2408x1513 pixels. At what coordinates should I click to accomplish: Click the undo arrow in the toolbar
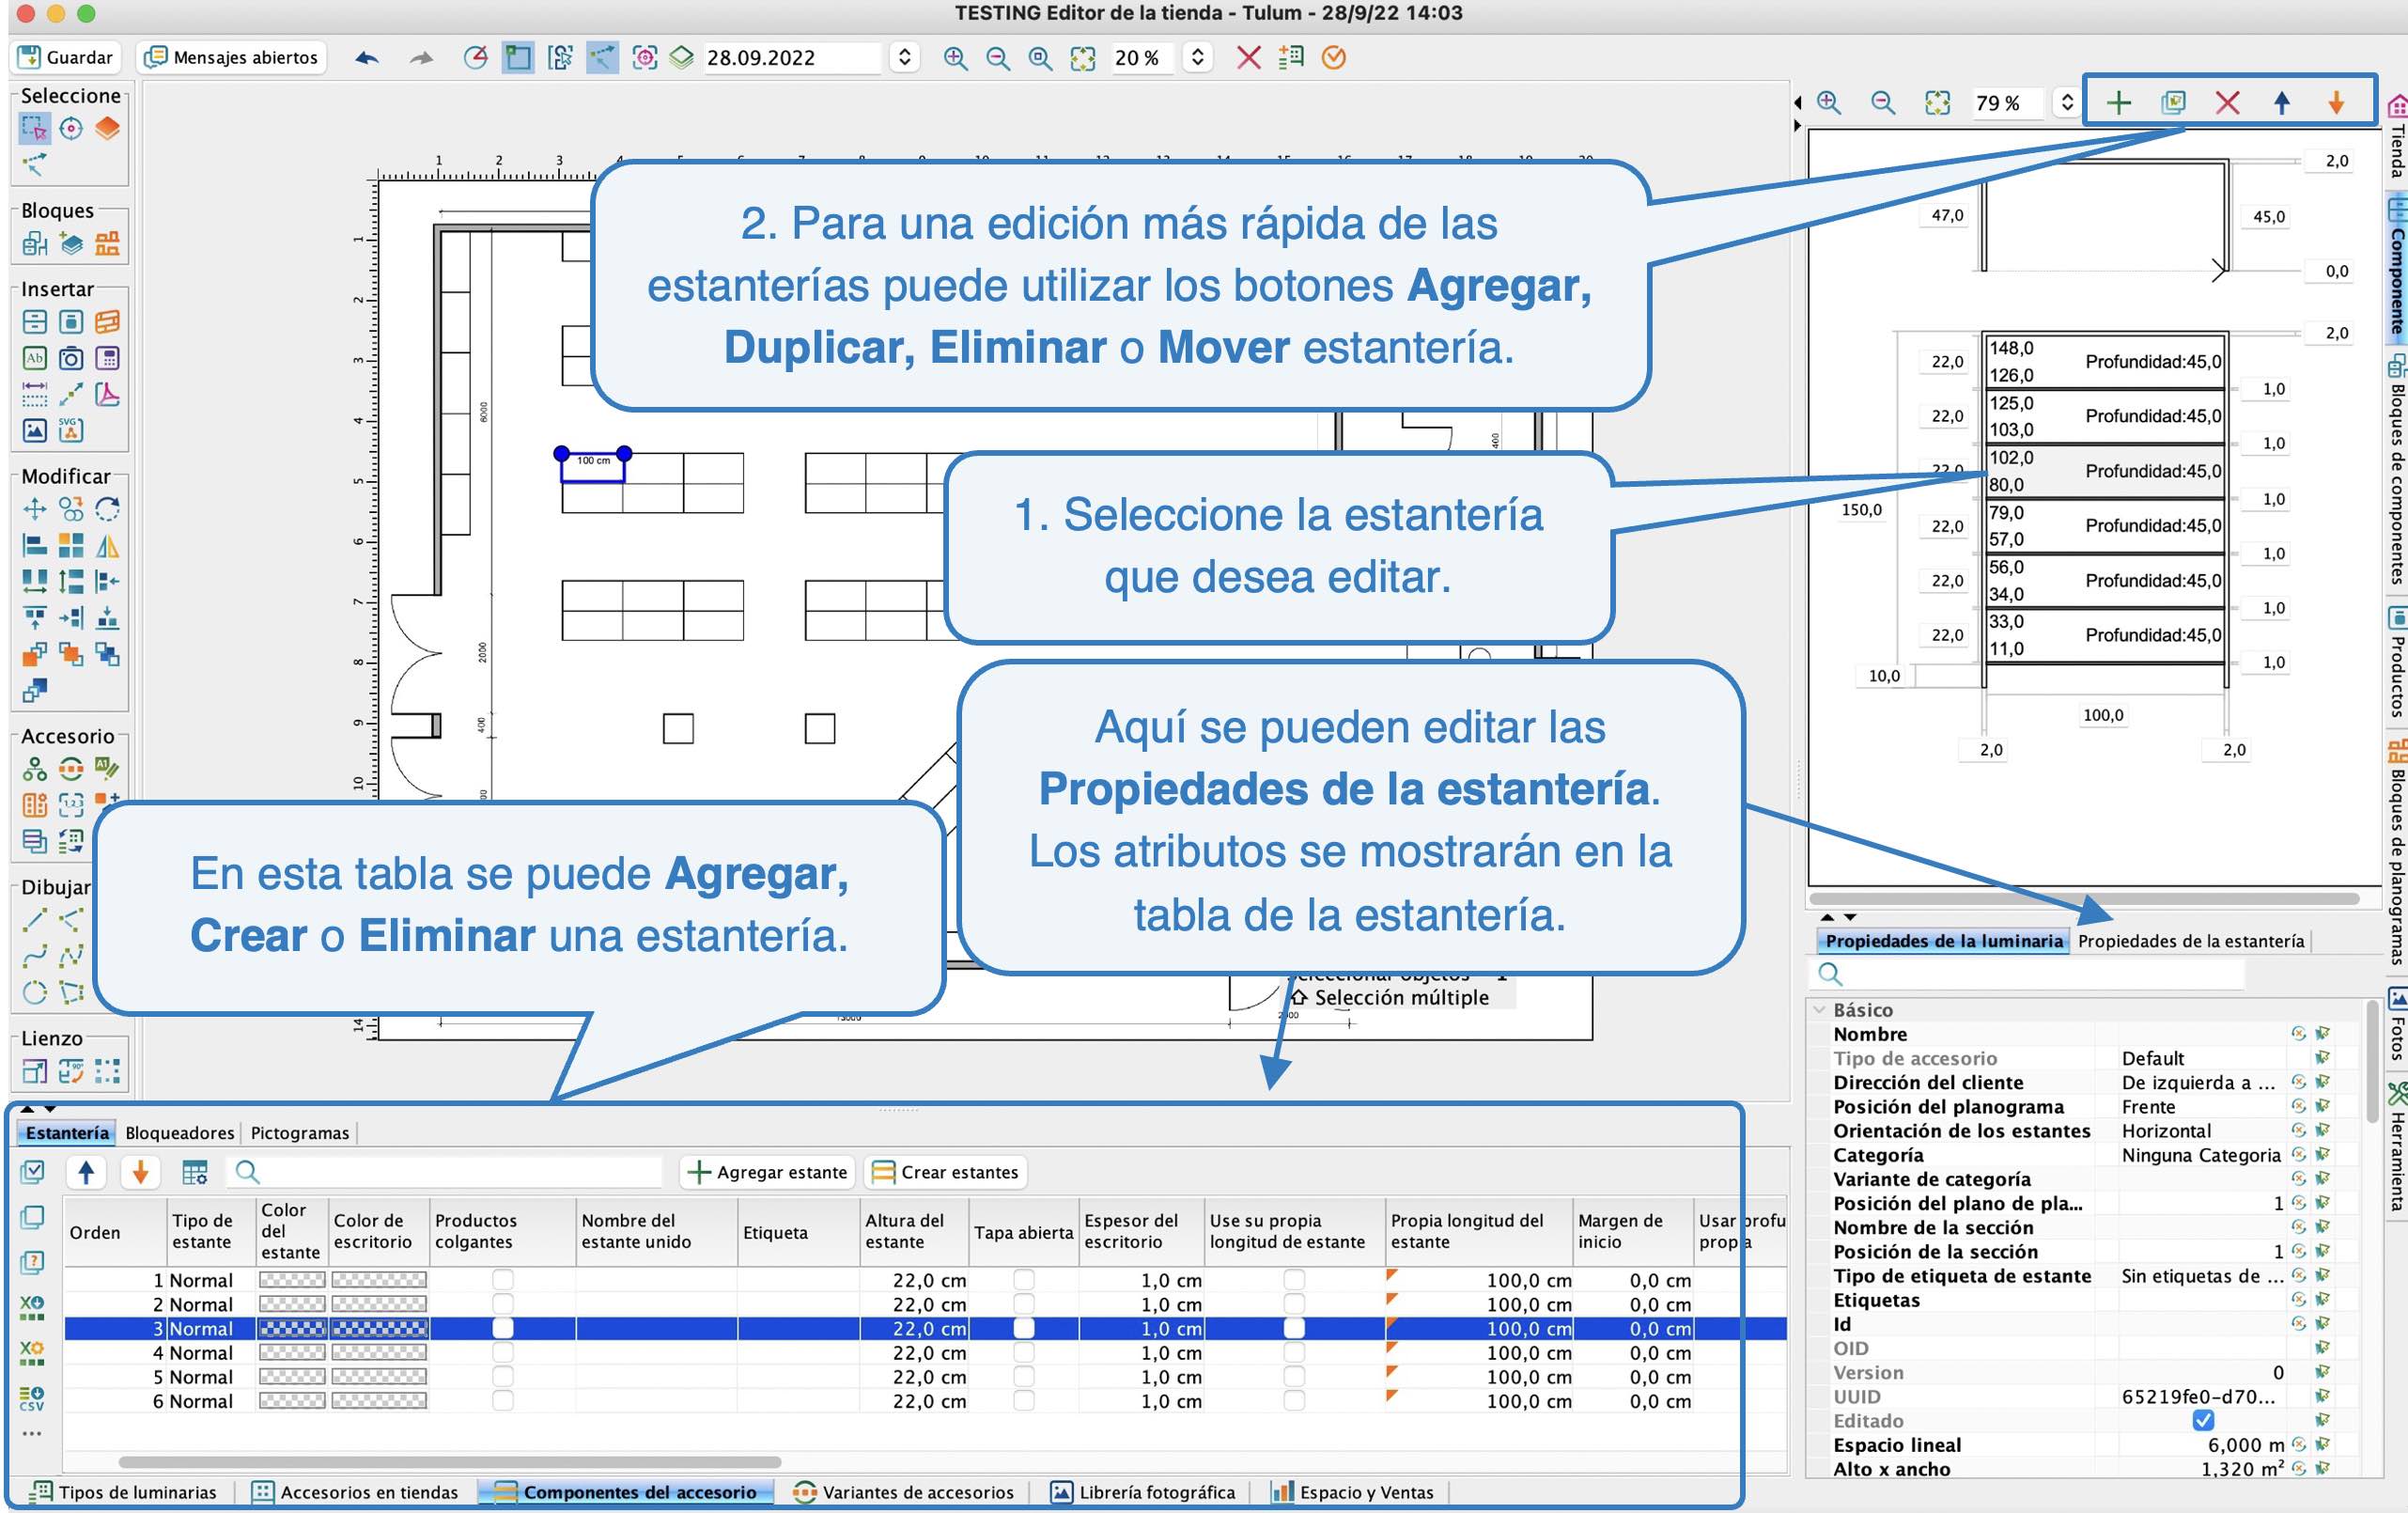[366, 58]
